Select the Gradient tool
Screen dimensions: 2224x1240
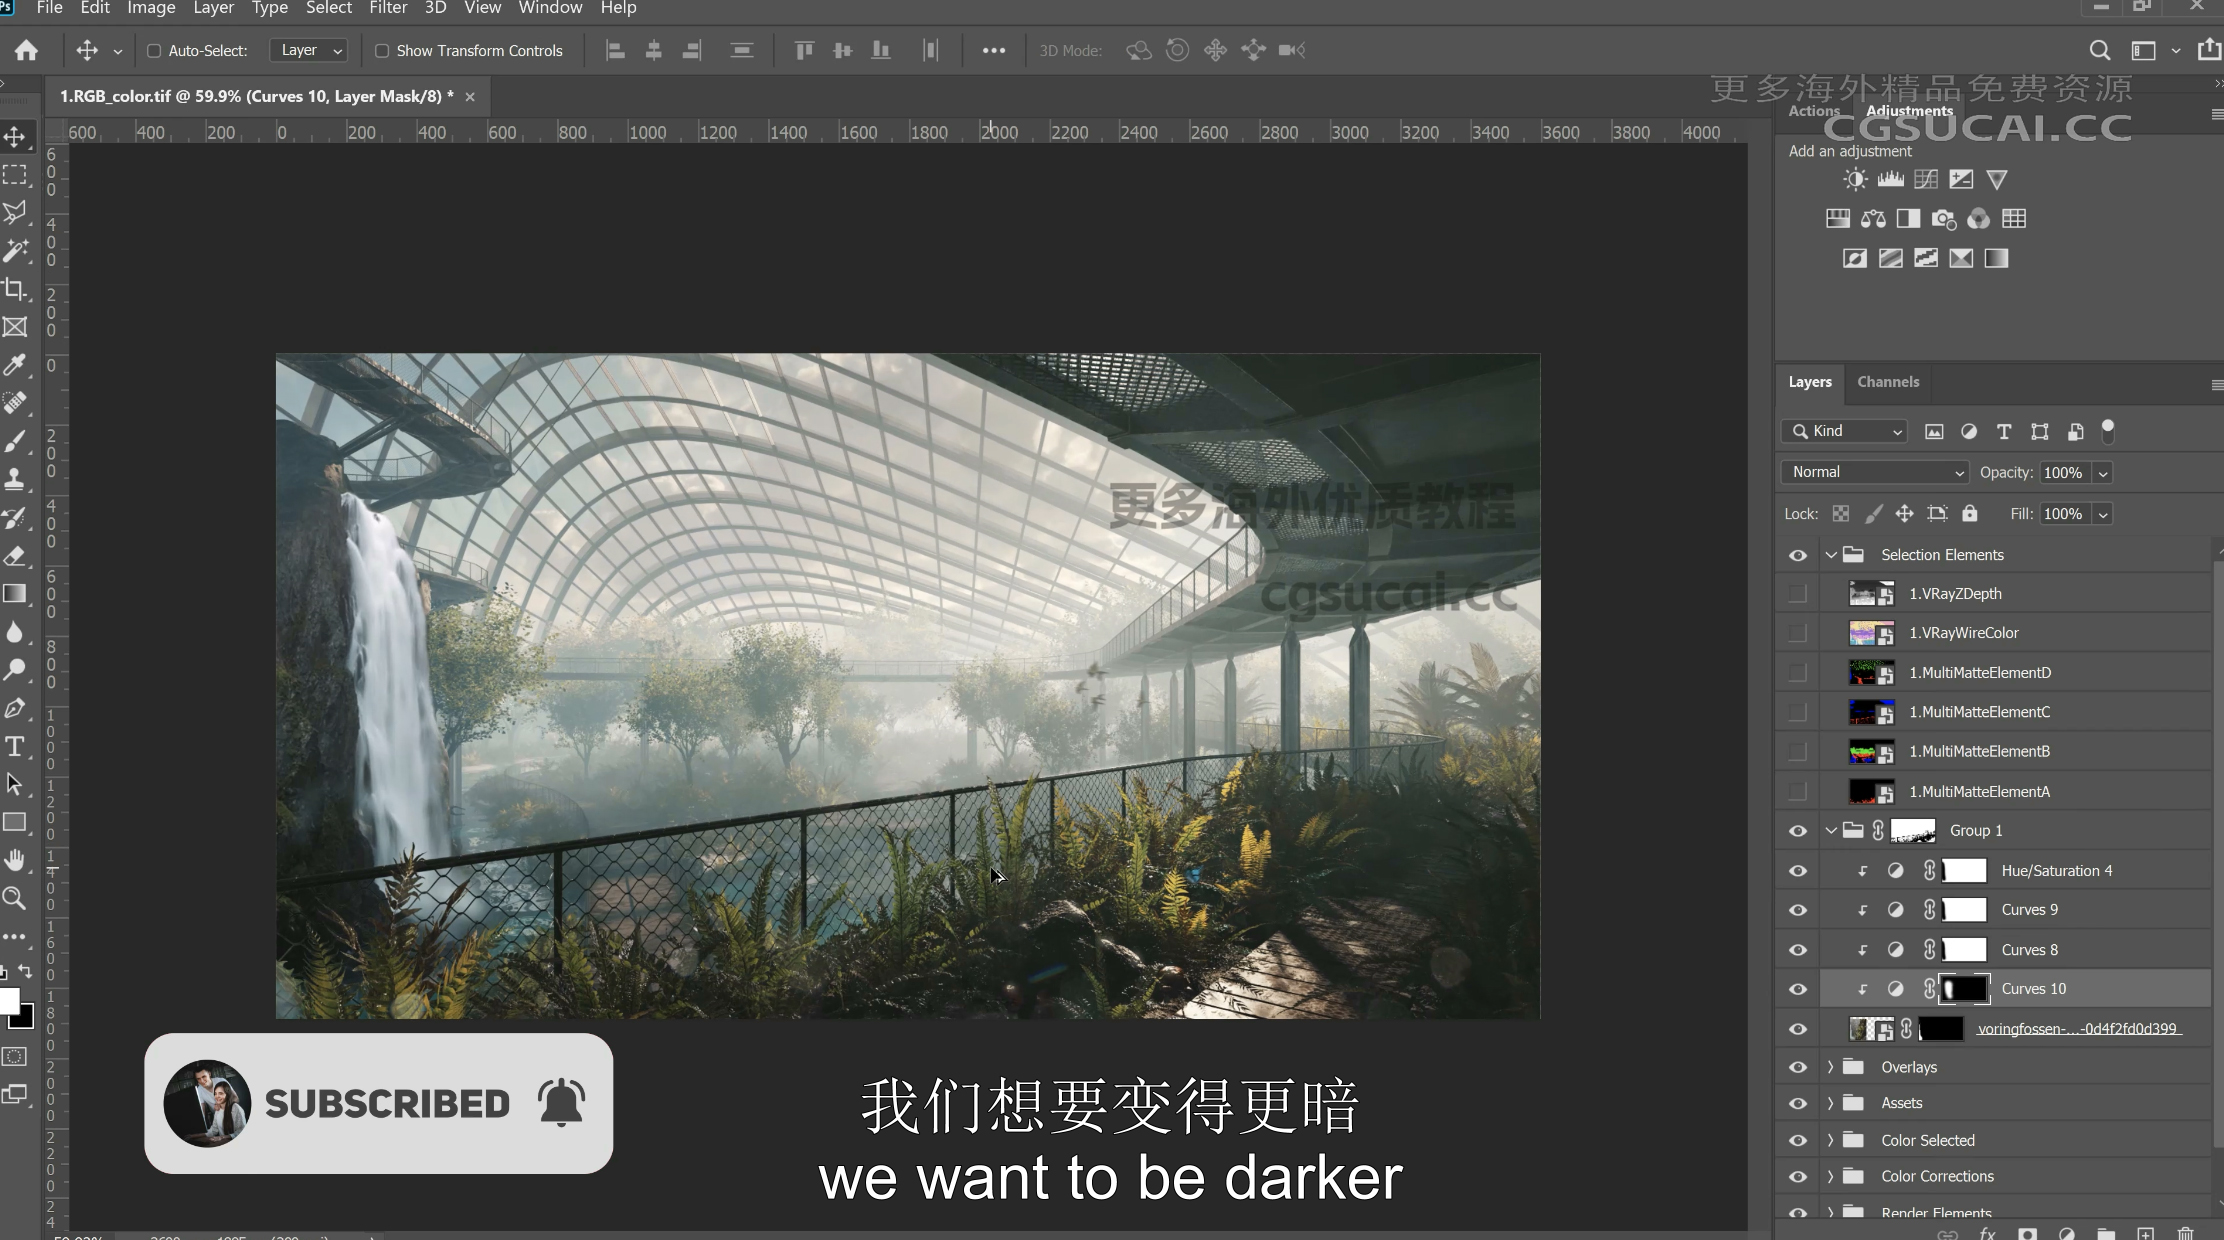[x=15, y=594]
